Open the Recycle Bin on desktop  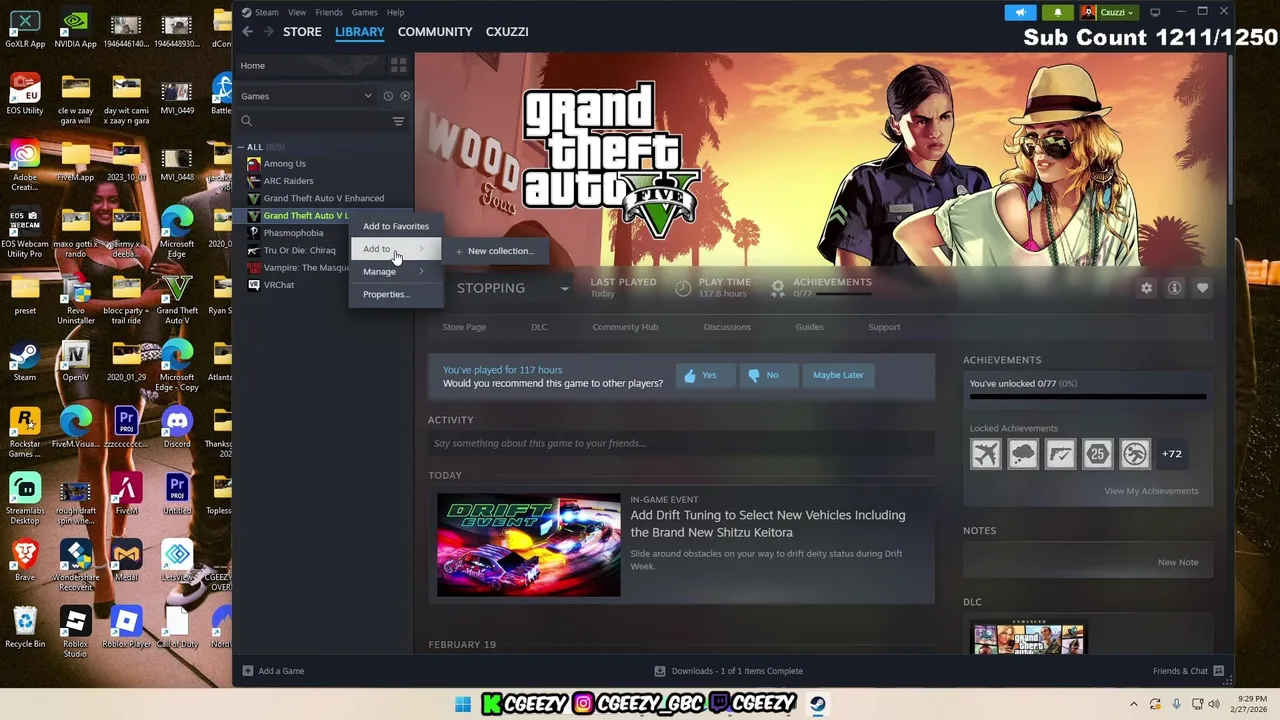tap(25, 627)
